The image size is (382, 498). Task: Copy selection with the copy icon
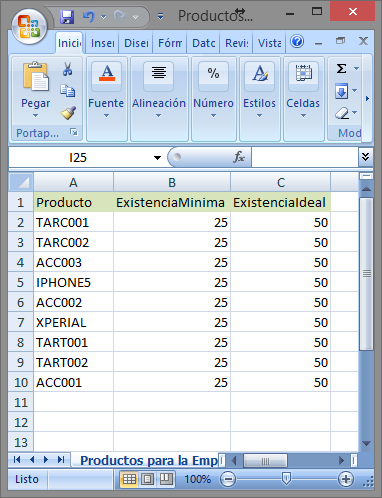pos(68,91)
